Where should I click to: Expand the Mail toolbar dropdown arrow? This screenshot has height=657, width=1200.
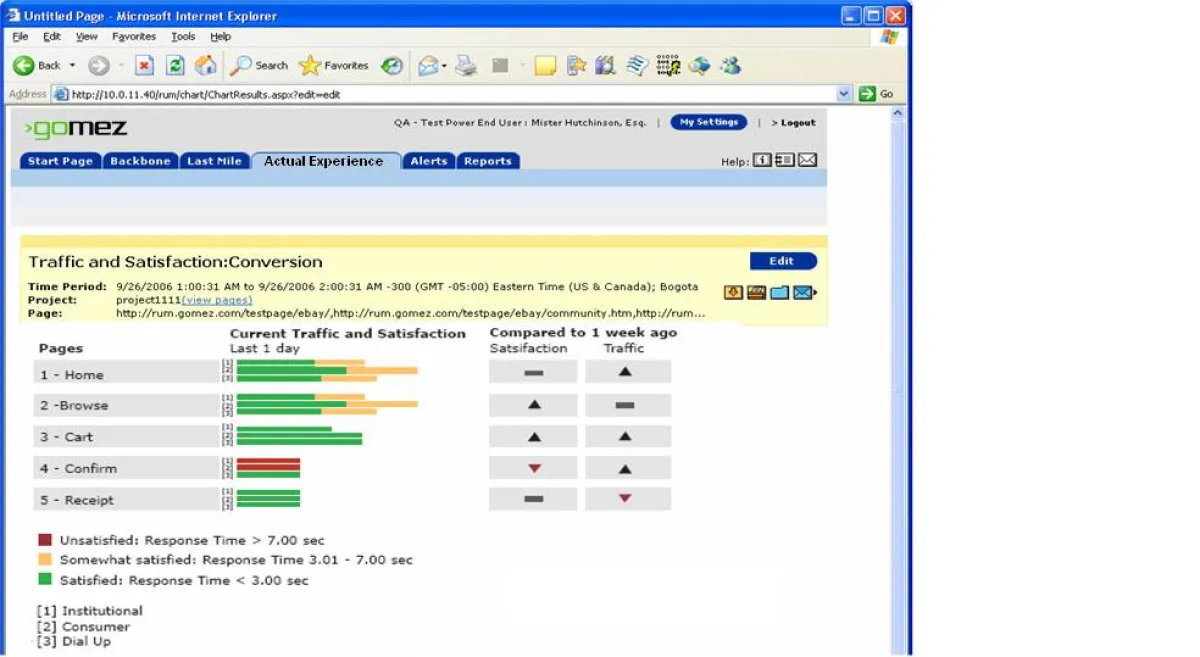click(444, 66)
